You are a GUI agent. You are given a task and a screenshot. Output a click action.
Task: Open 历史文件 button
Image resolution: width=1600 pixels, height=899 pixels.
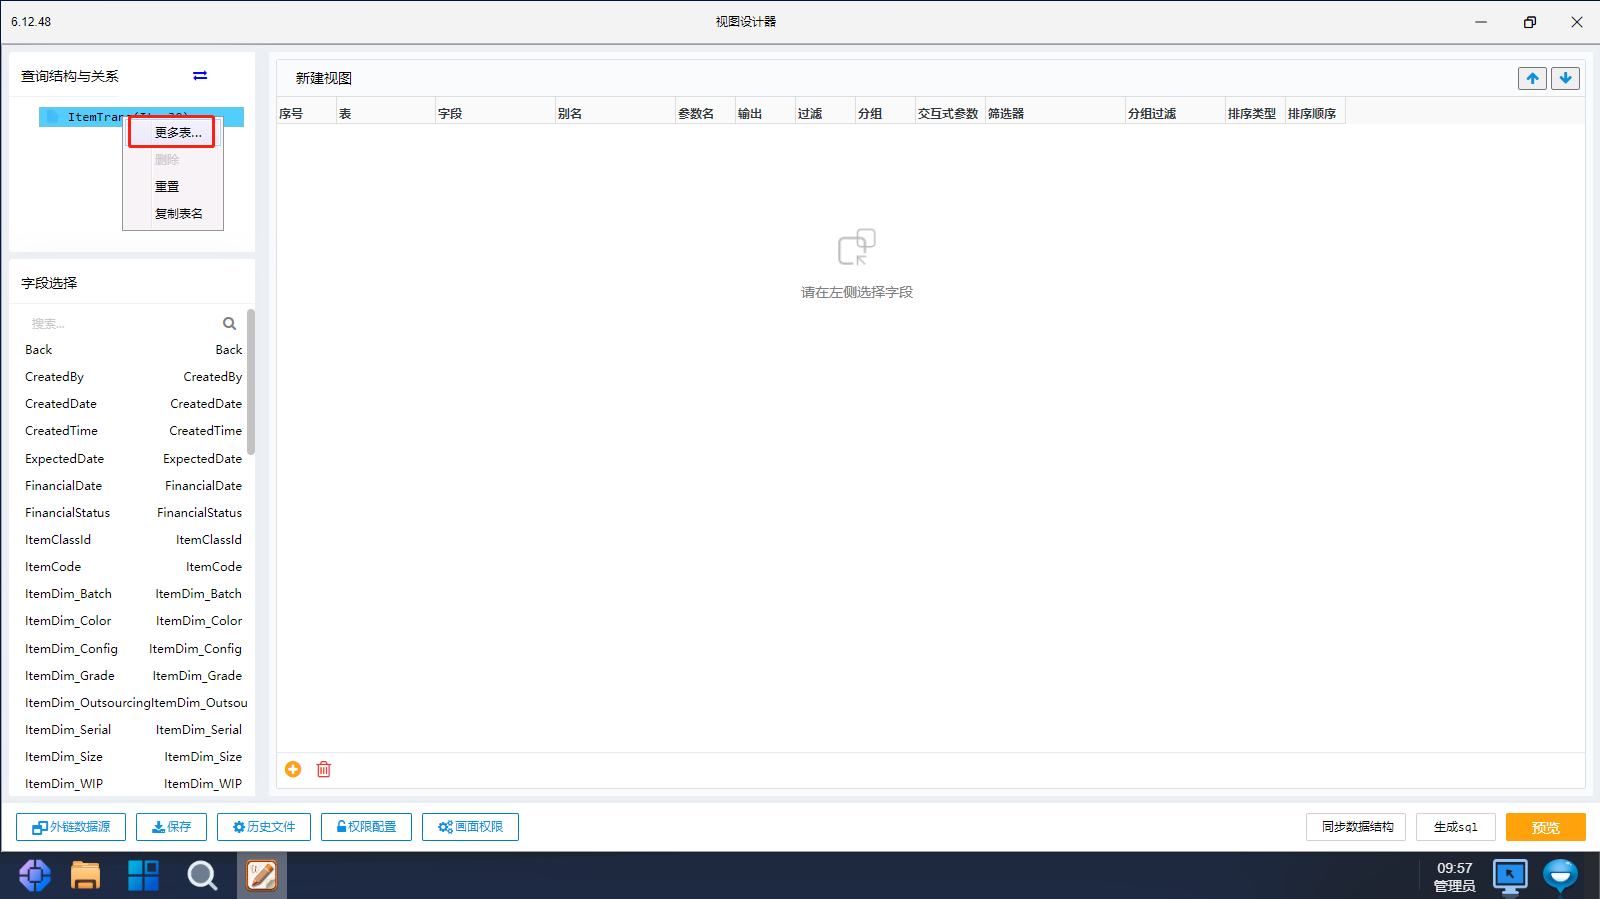pyautogui.click(x=264, y=827)
